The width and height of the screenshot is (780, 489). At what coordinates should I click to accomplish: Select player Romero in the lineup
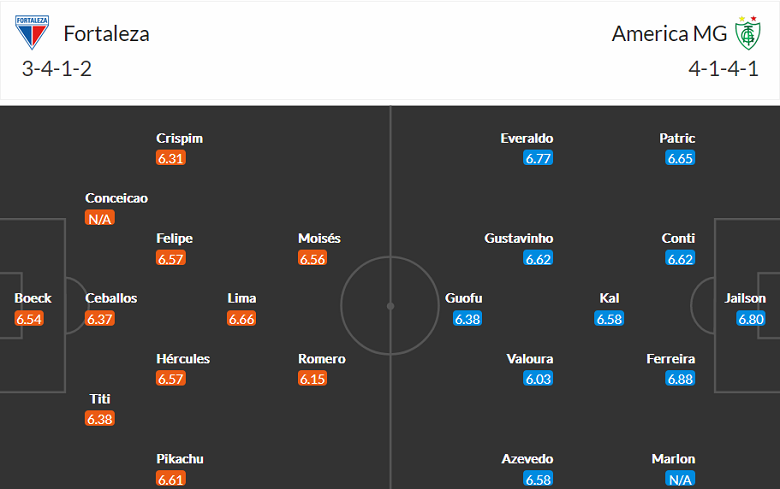click(x=321, y=358)
